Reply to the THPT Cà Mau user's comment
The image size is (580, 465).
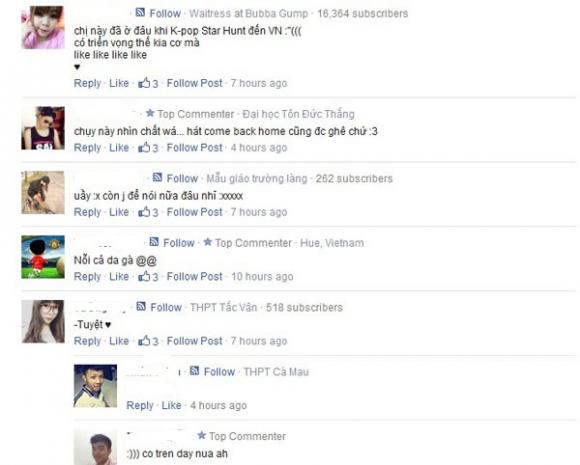(x=140, y=405)
